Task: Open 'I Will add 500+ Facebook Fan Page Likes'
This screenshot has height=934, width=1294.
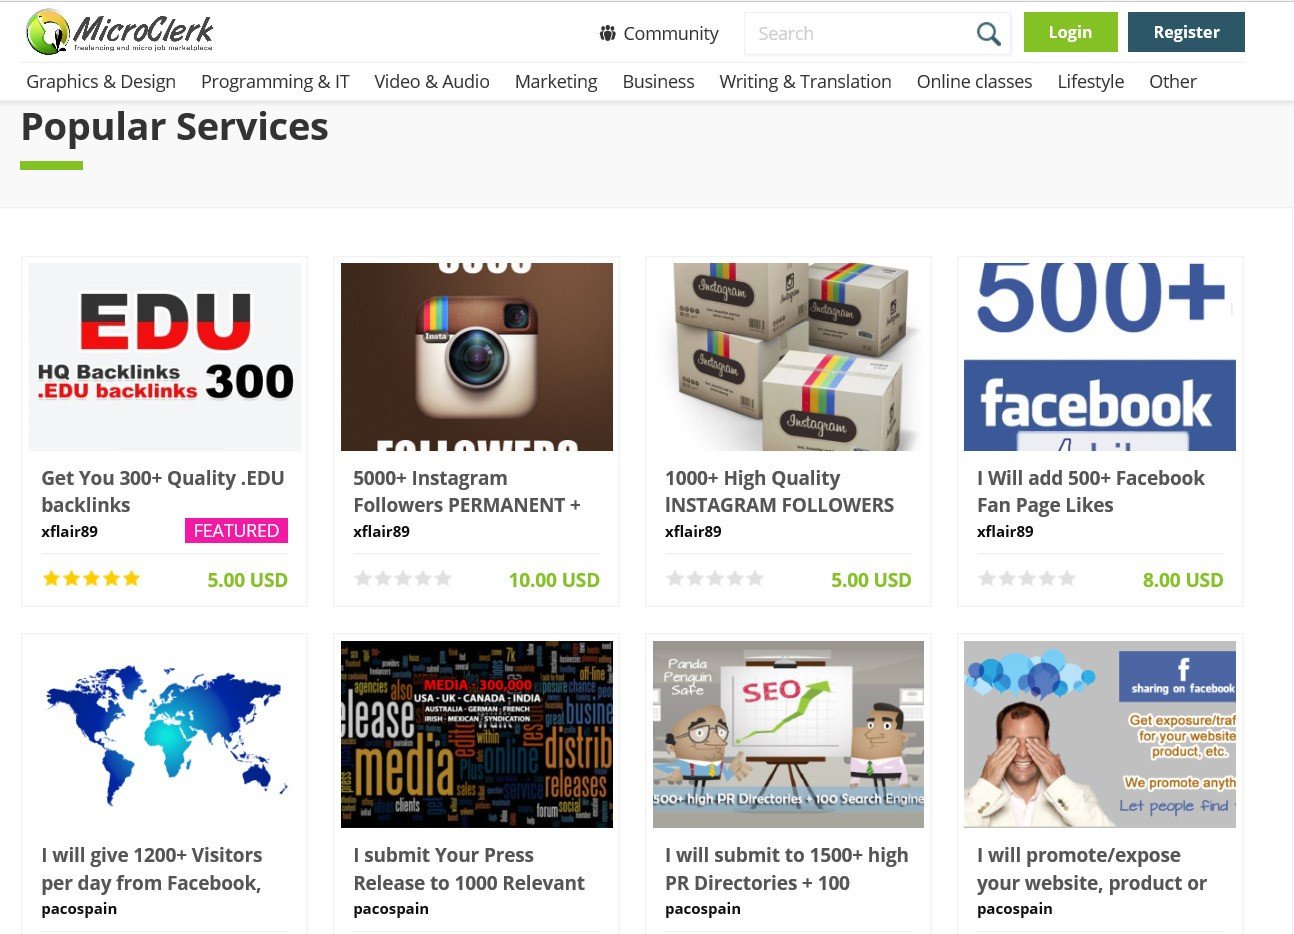Action: click(1091, 491)
